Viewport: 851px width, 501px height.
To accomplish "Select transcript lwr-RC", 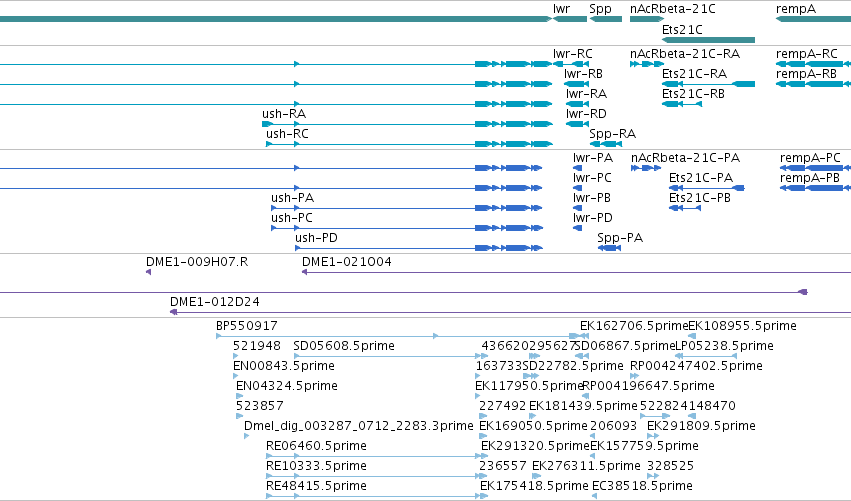I will [x=573, y=54].
